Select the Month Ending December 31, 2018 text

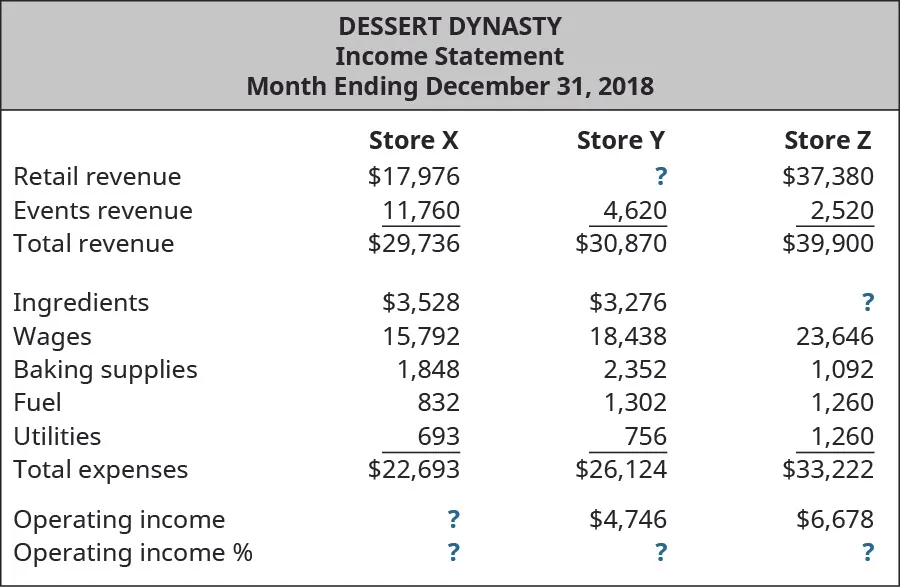click(450, 86)
